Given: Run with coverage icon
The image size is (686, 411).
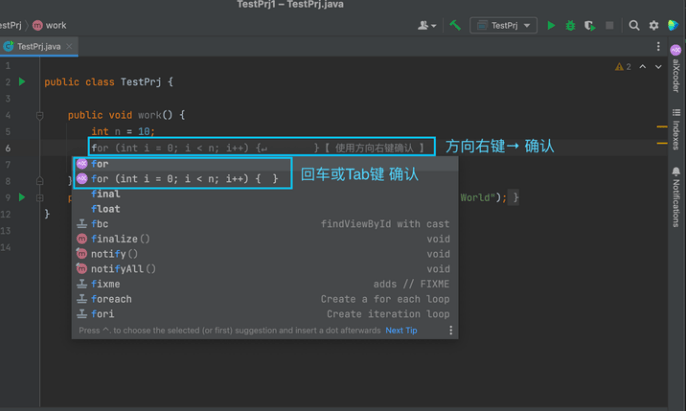Looking at the screenshot, I should (x=590, y=26).
